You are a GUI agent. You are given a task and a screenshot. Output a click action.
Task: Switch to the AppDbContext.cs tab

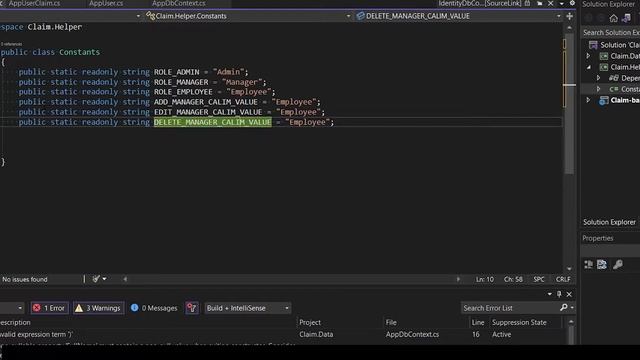coord(179,3)
